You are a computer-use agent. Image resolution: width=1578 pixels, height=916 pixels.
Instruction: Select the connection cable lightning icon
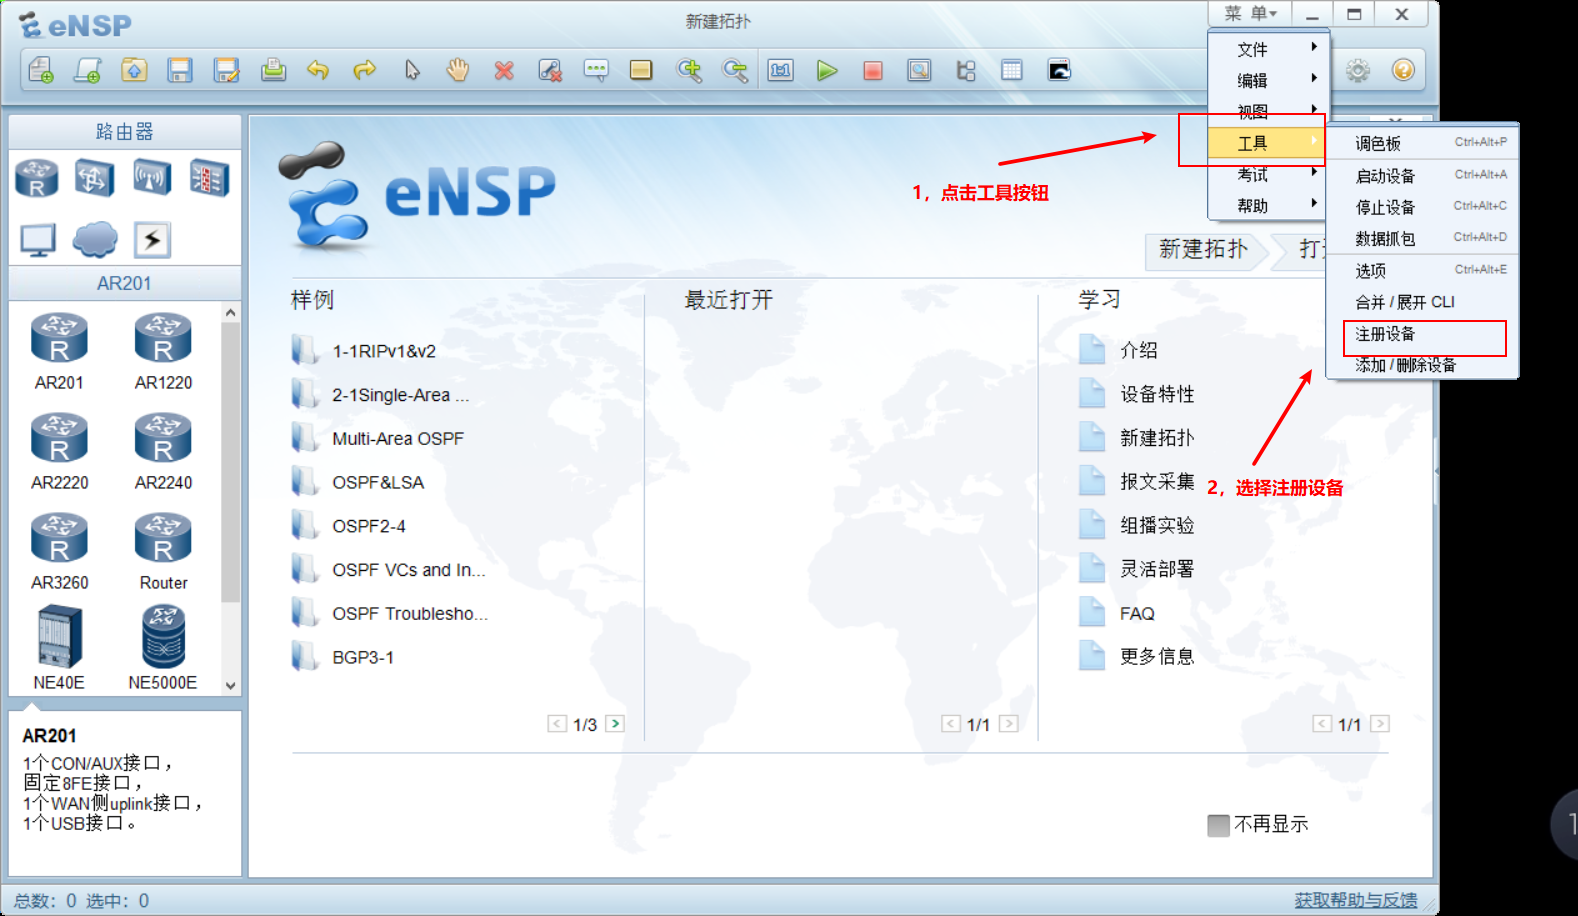pyautogui.click(x=152, y=240)
